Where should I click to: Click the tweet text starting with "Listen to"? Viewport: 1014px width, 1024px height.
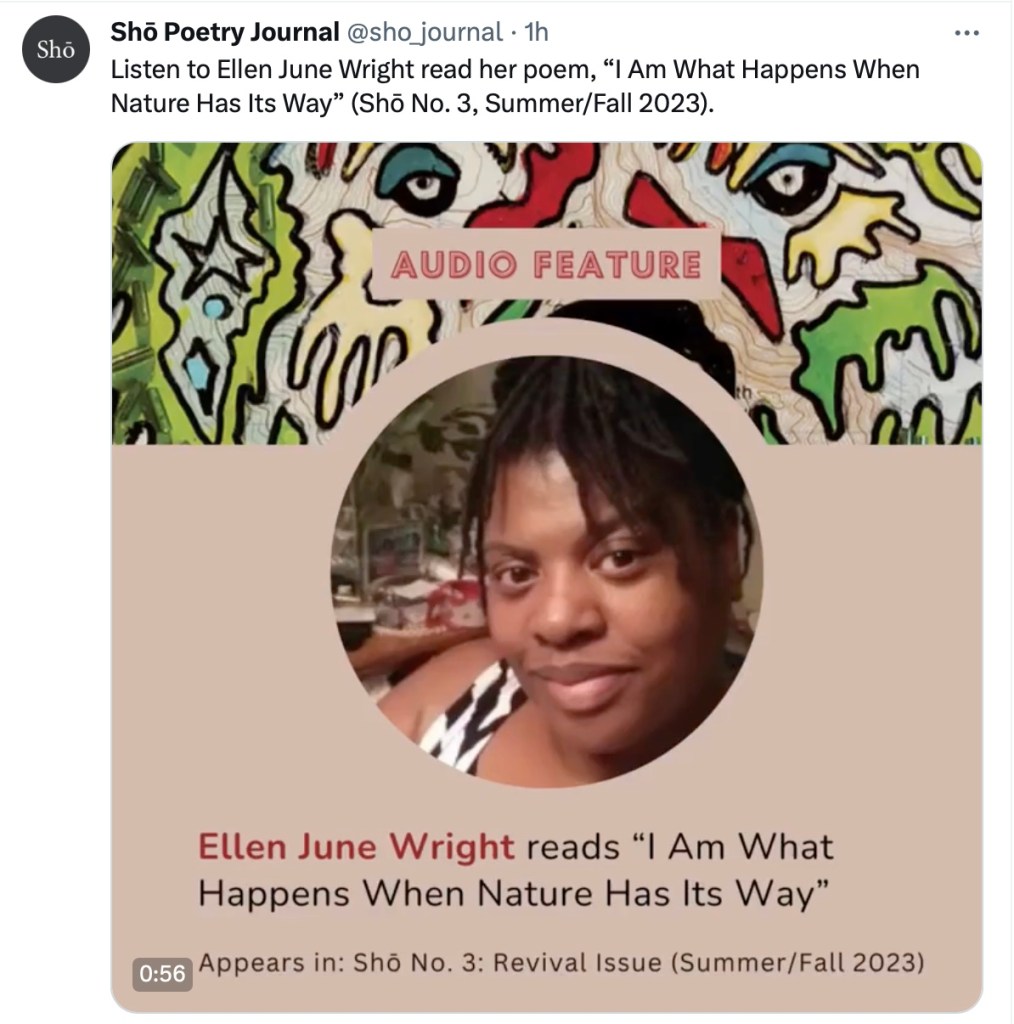(514, 86)
